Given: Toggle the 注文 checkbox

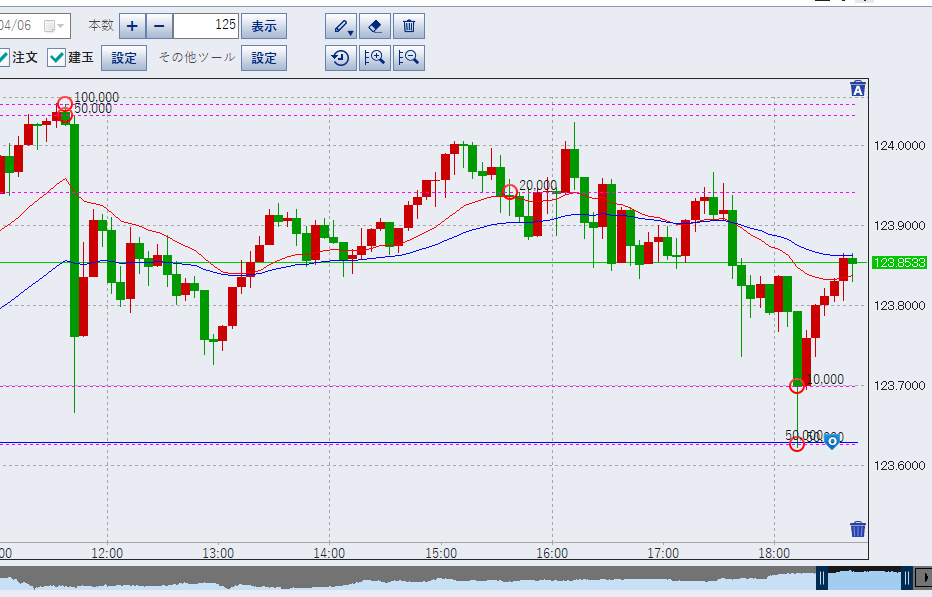Looking at the screenshot, I should tap(3, 58).
